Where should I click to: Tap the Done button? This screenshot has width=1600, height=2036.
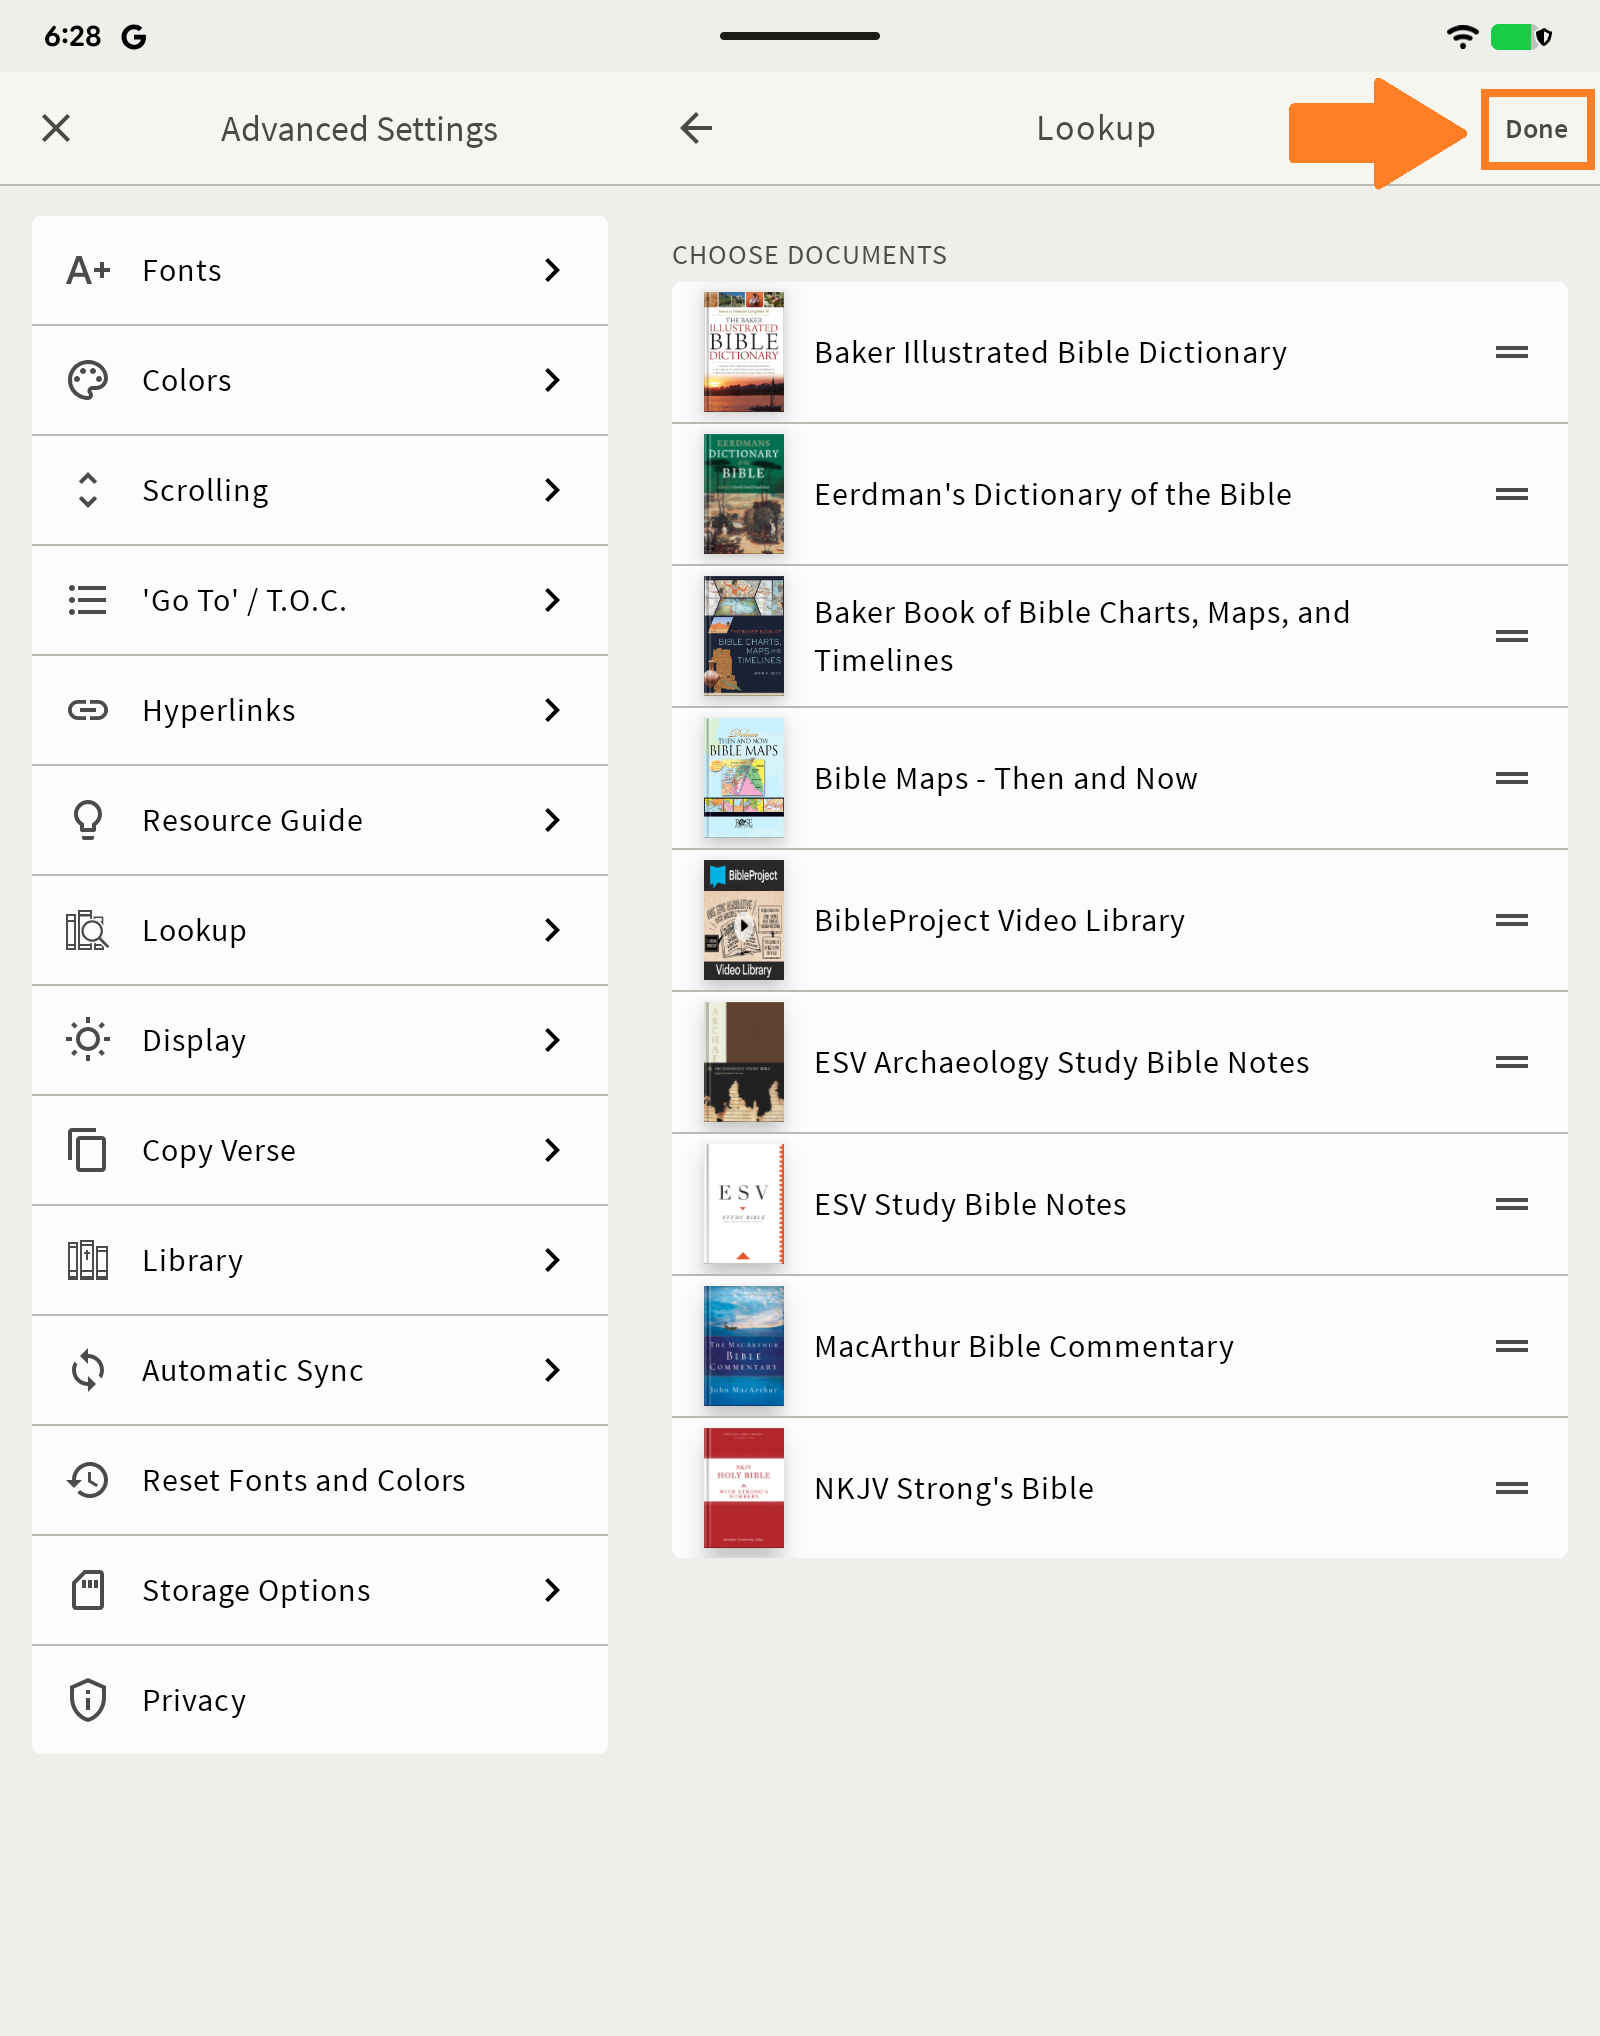coord(1537,129)
